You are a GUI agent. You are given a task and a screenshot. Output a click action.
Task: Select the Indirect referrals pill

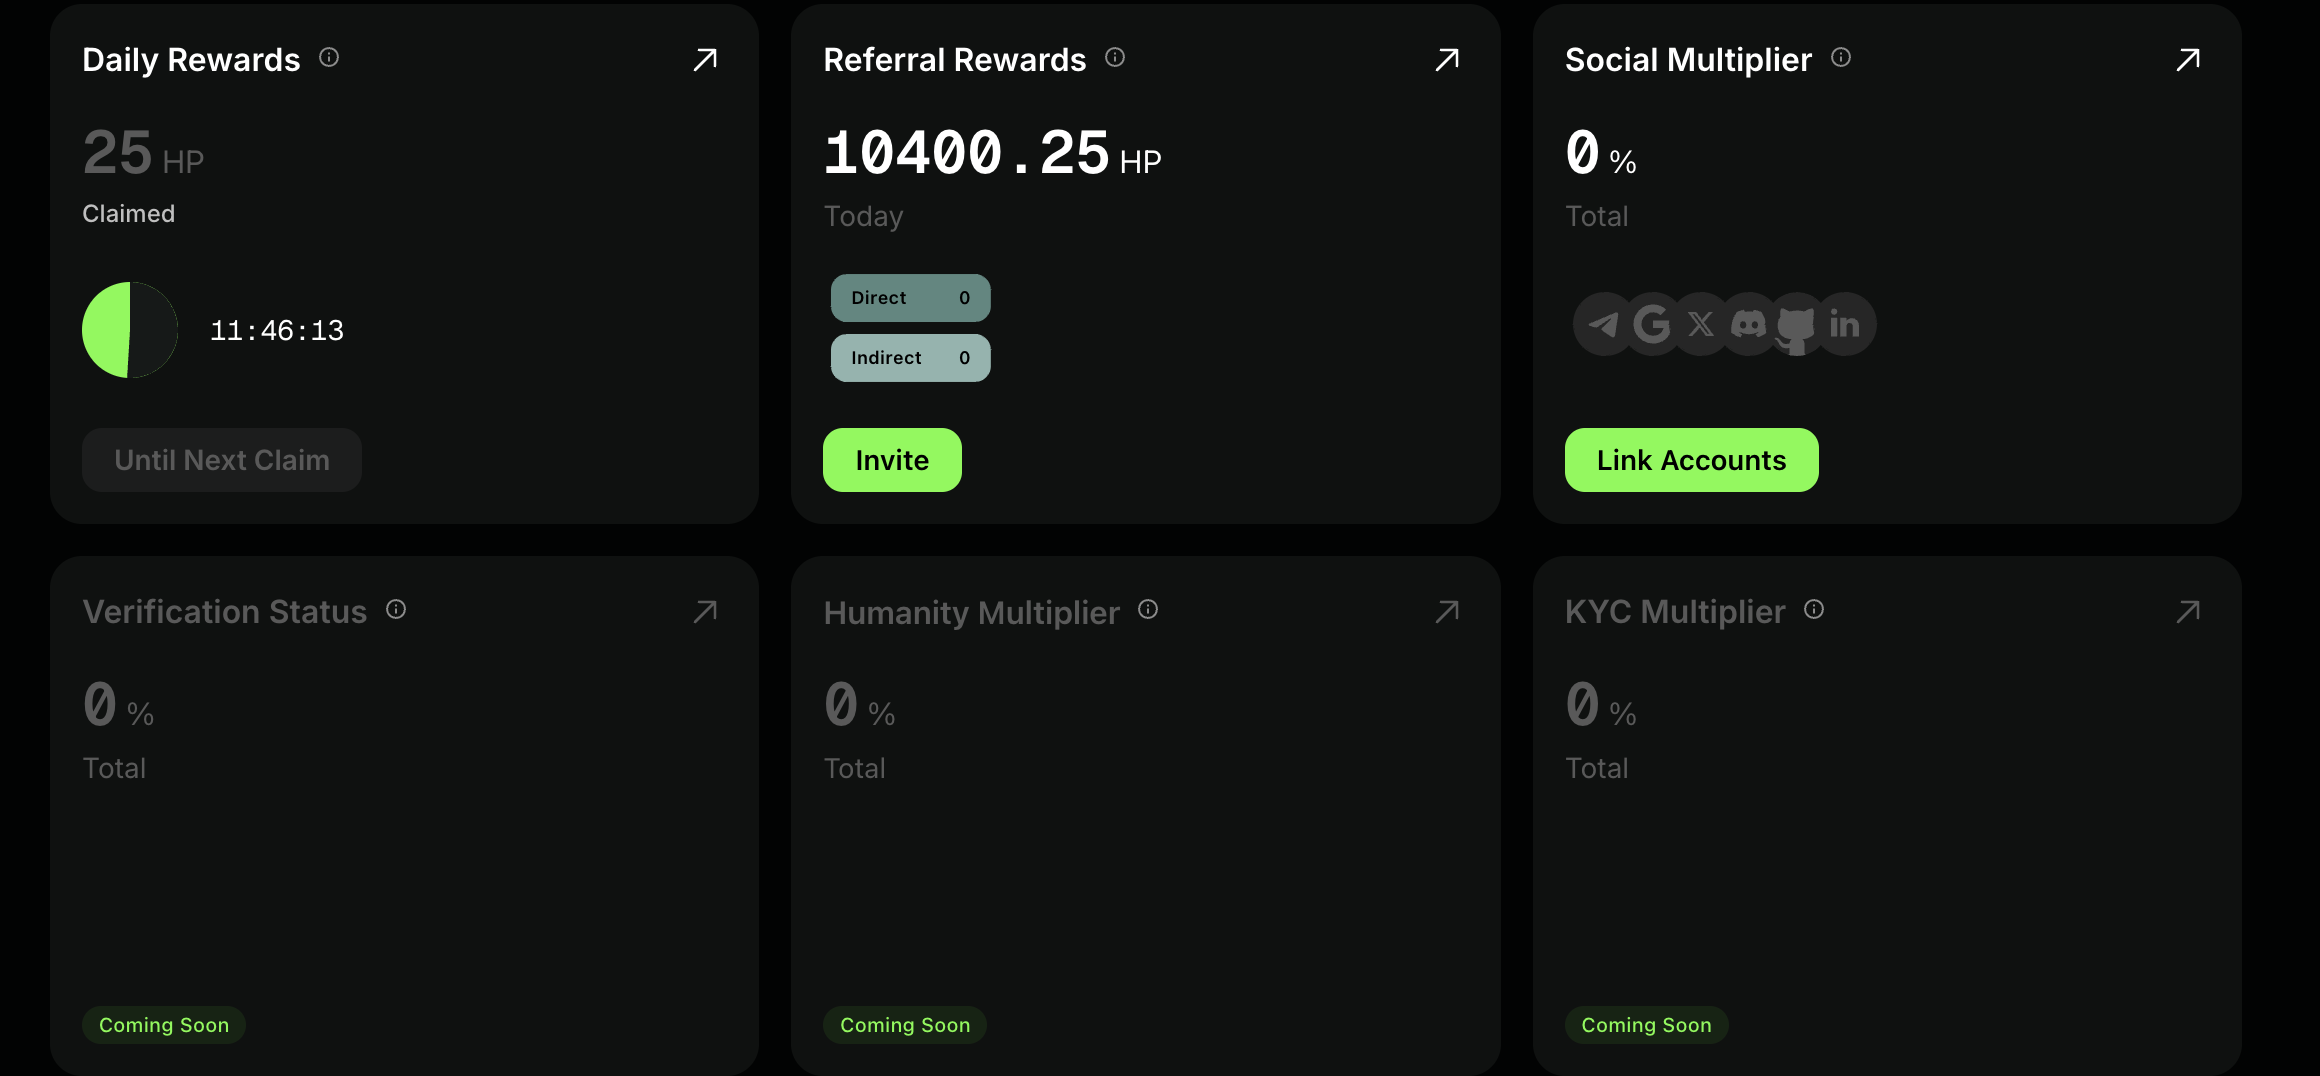pyautogui.click(x=911, y=358)
